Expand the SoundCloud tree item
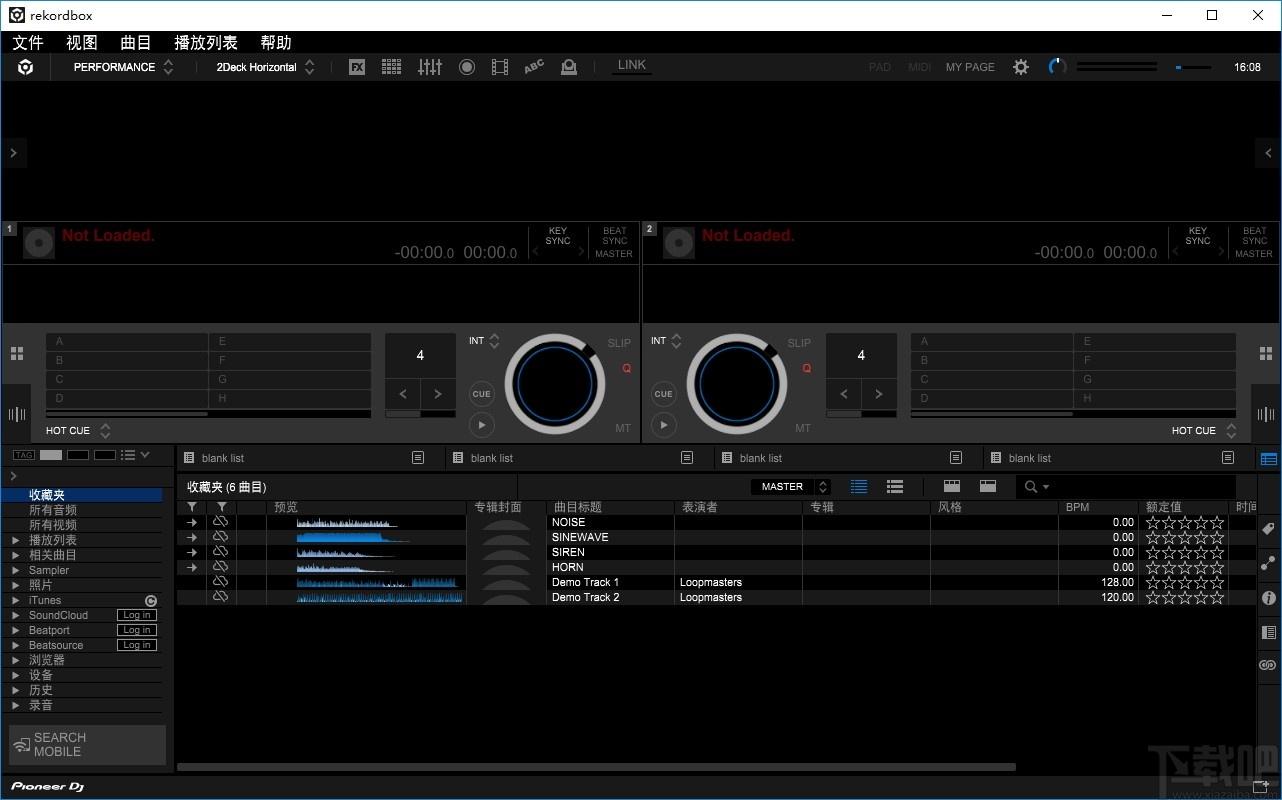Image resolution: width=1282 pixels, height=800 pixels. [x=15, y=616]
